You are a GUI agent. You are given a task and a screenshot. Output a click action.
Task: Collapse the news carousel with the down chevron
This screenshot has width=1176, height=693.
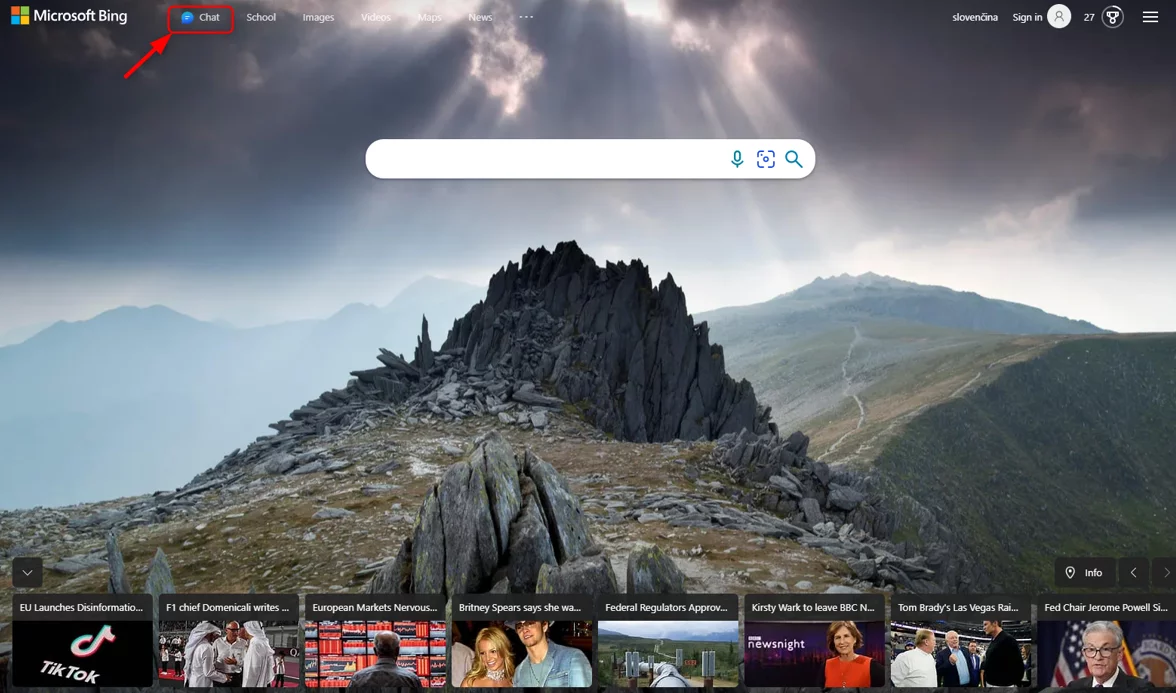tap(27, 572)
